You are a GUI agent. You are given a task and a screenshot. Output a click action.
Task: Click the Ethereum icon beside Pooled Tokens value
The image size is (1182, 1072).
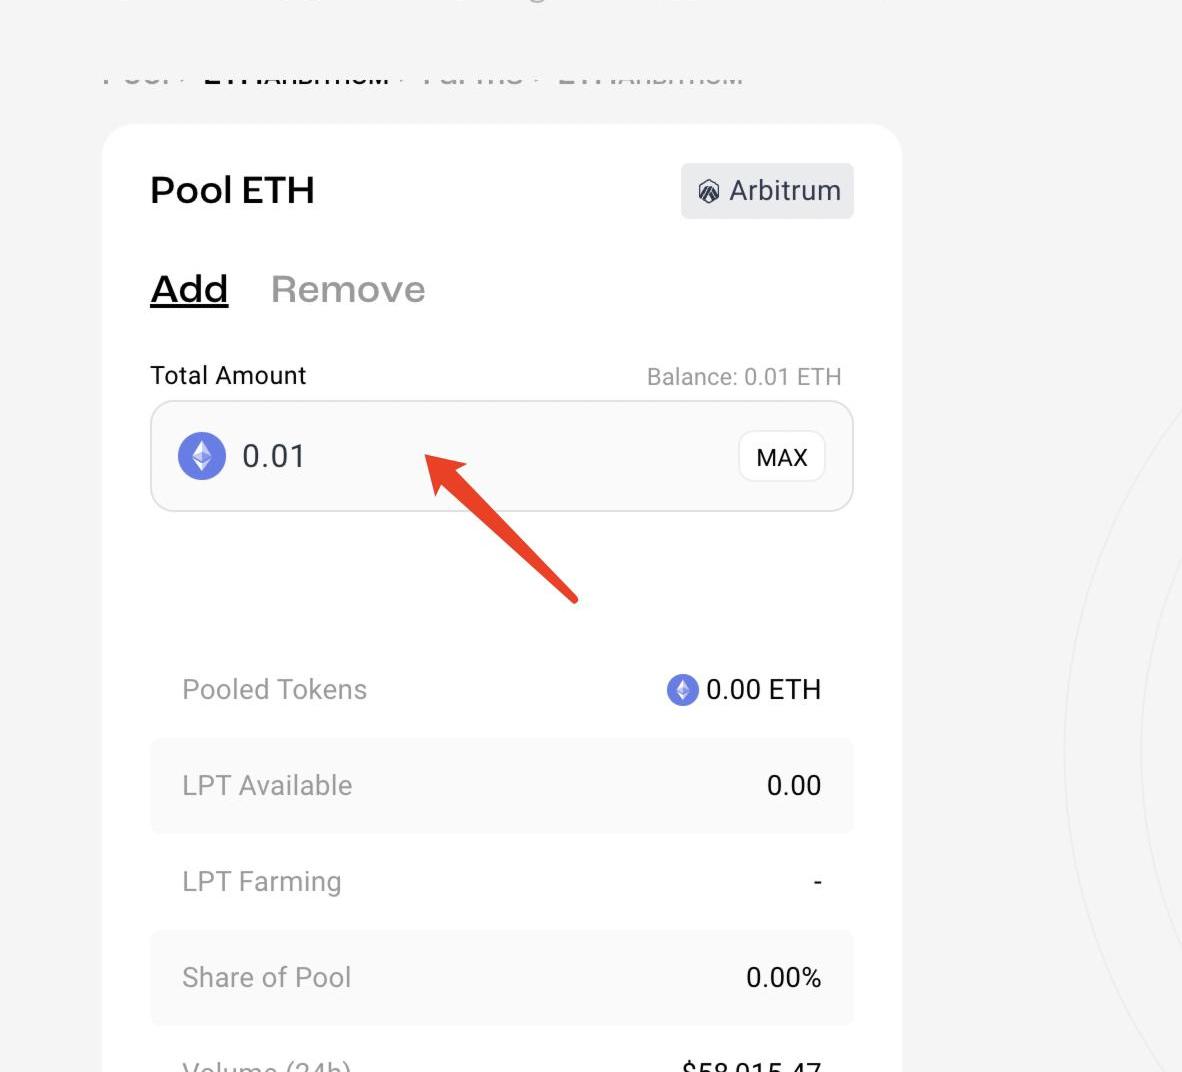click(682, 690)
